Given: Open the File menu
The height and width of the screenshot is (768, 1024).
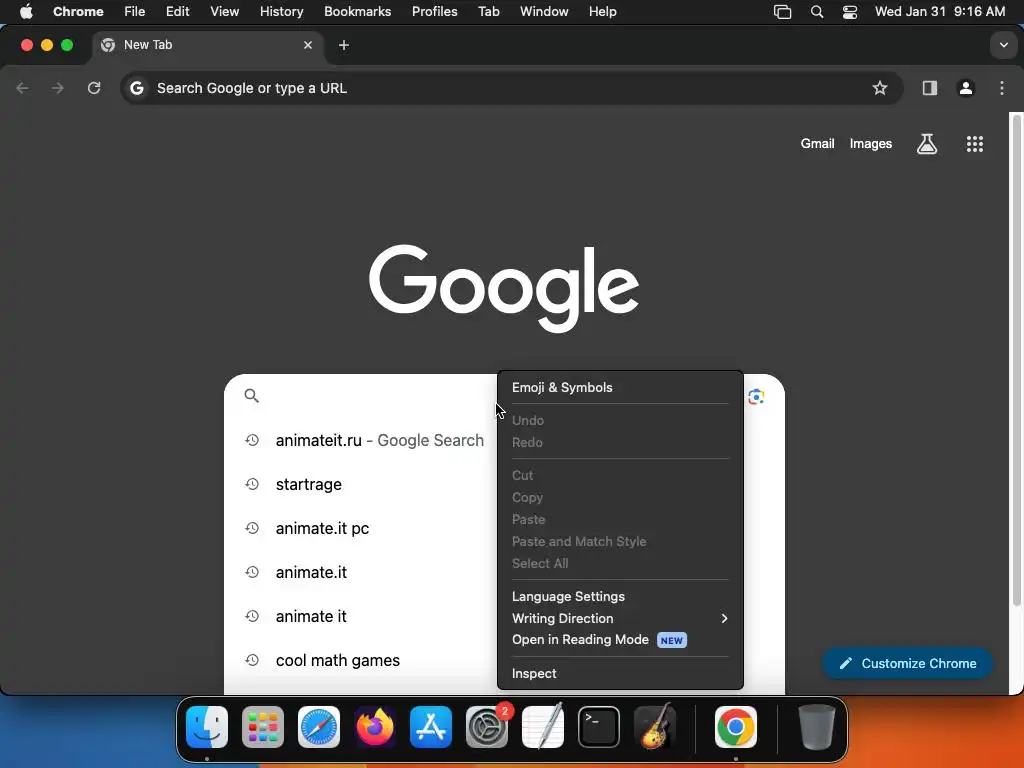Looking at the screenshot, I should [135, 12].
